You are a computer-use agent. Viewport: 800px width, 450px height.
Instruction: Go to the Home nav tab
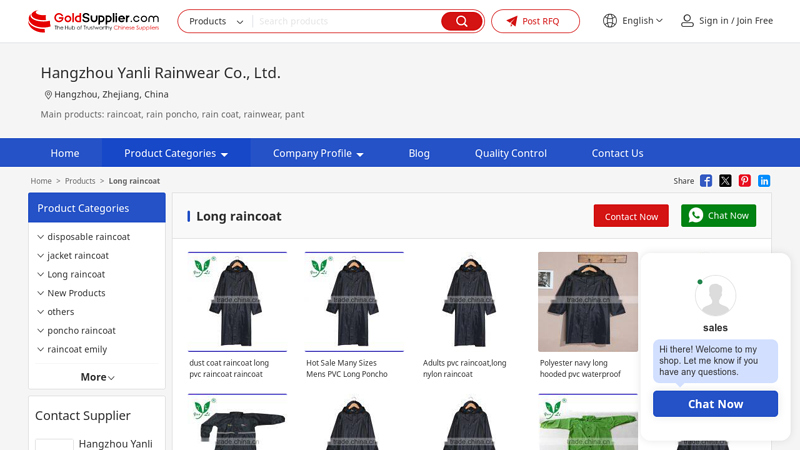pos(65,153)
